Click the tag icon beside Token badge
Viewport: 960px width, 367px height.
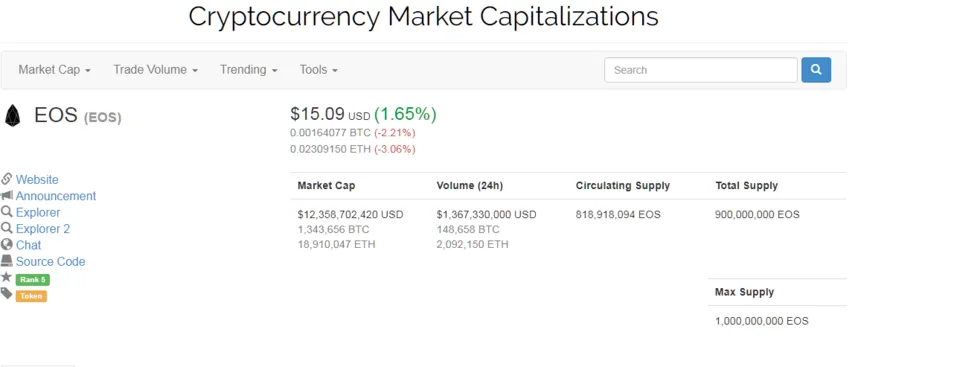pos(7,294)
